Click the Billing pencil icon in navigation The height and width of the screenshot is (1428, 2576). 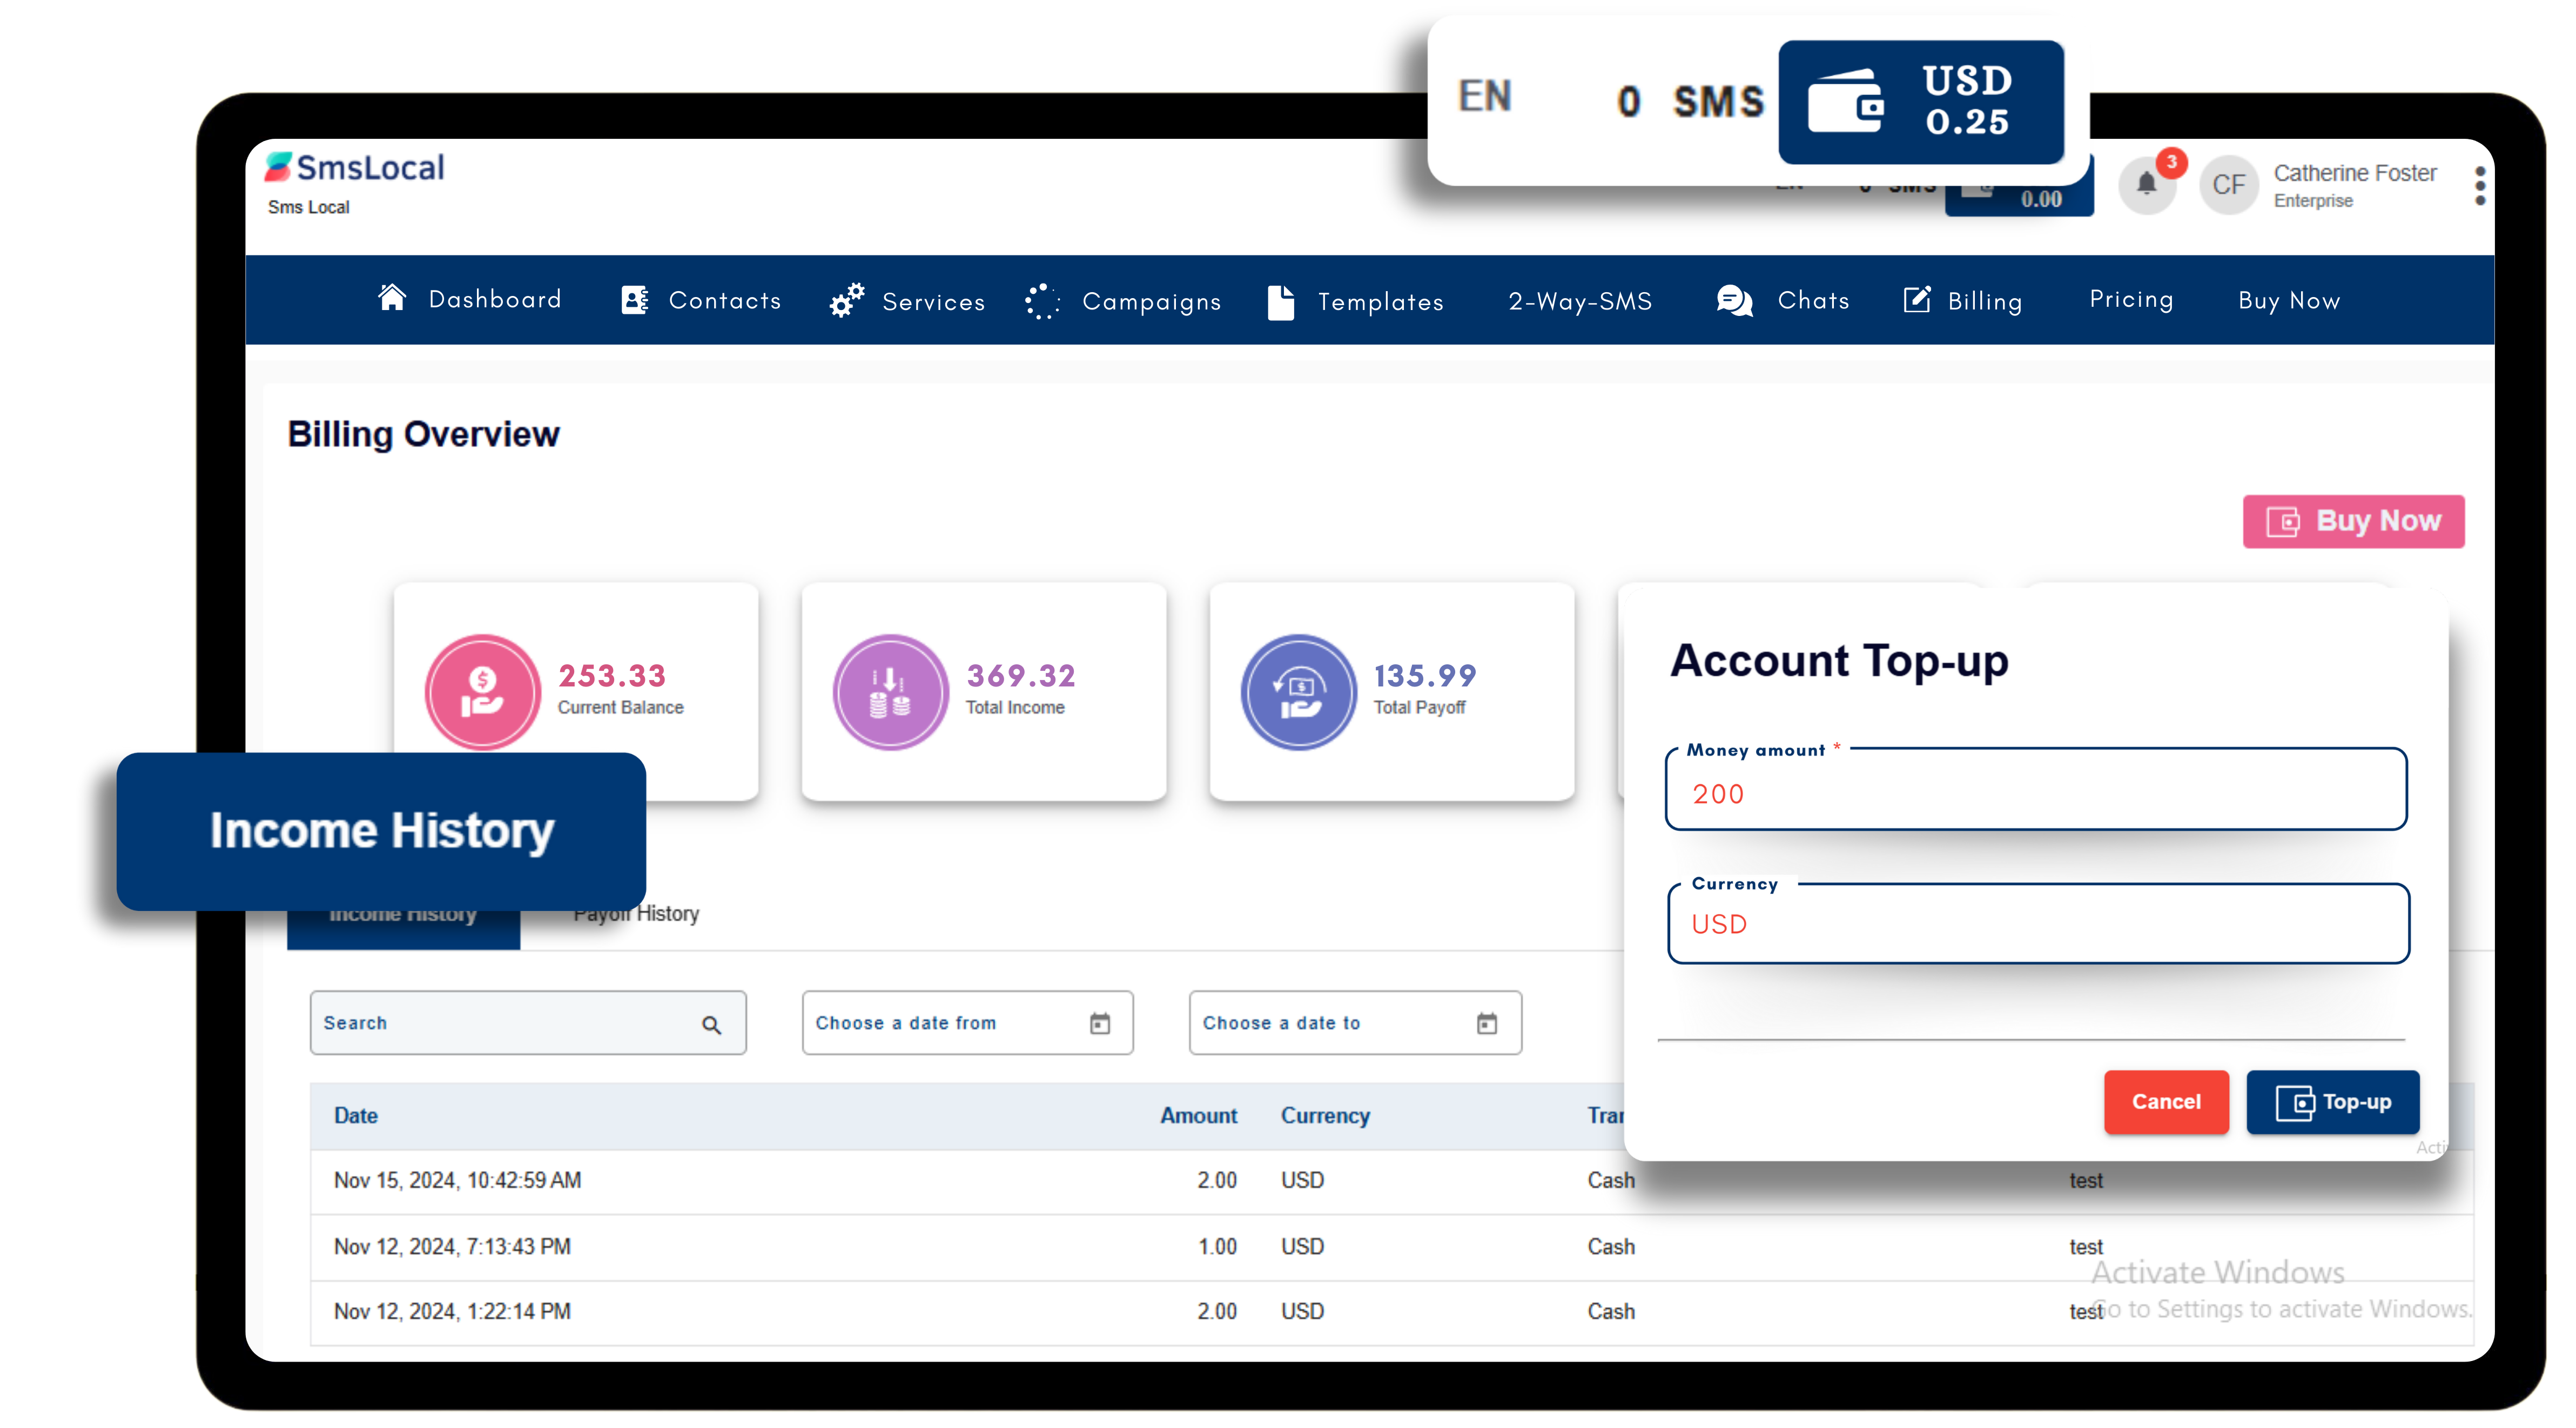pyautogui.click(x=1917, y=300)
